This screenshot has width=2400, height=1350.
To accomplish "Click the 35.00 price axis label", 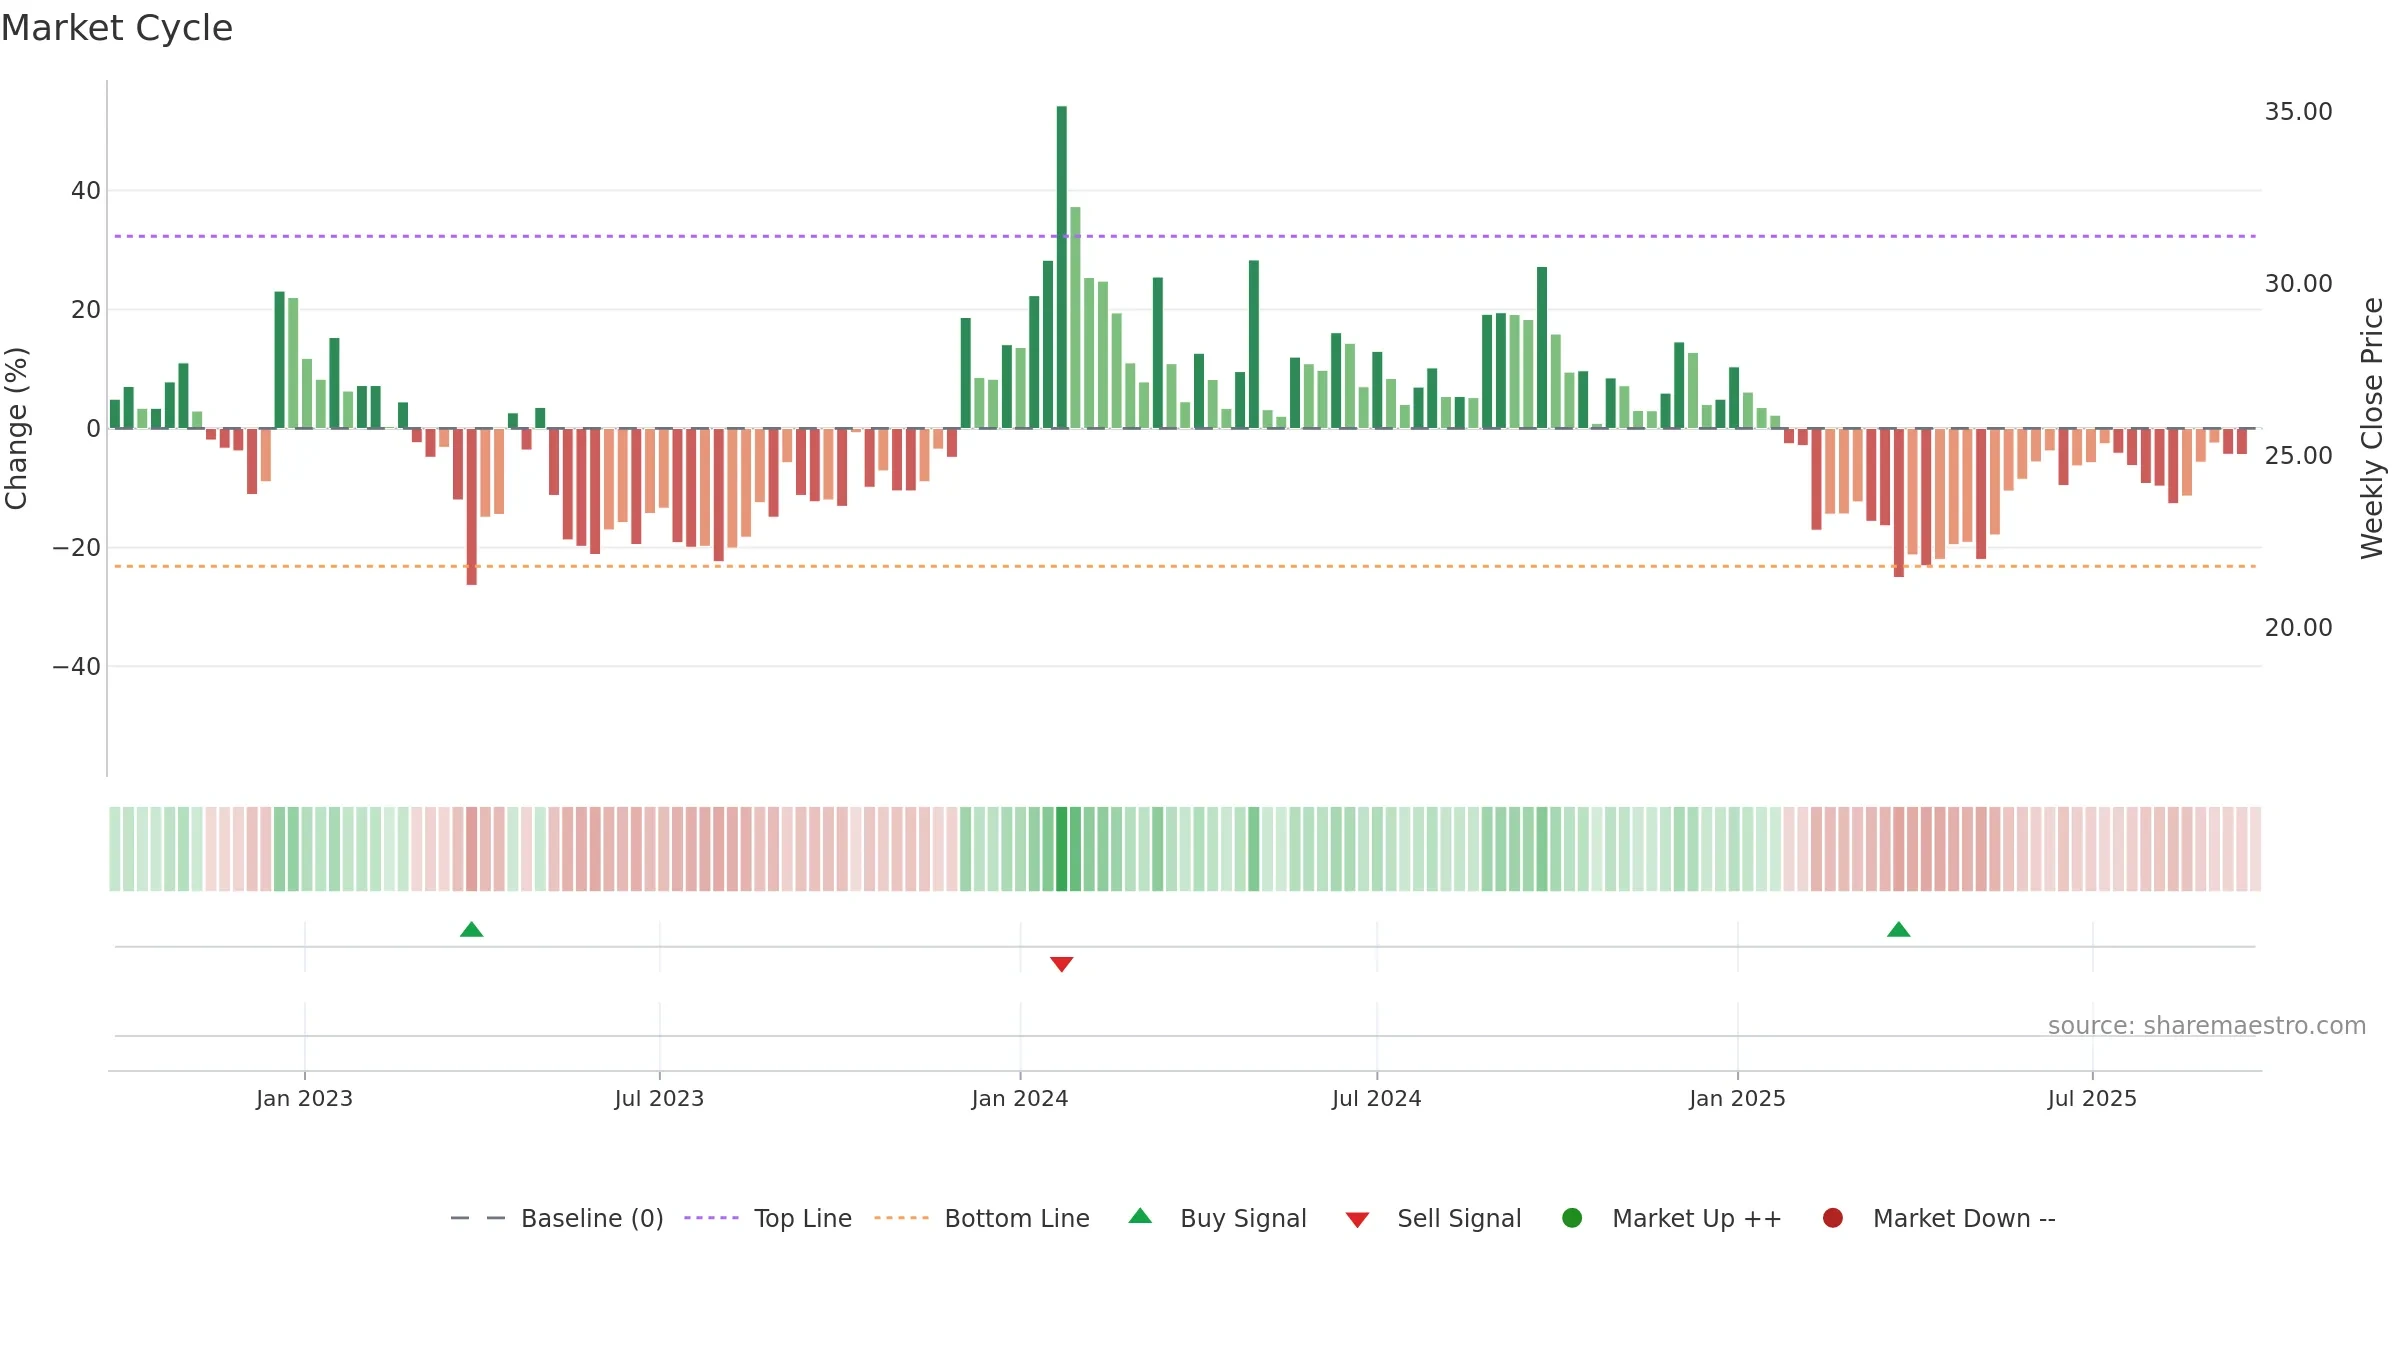I will coord(2298,112).
